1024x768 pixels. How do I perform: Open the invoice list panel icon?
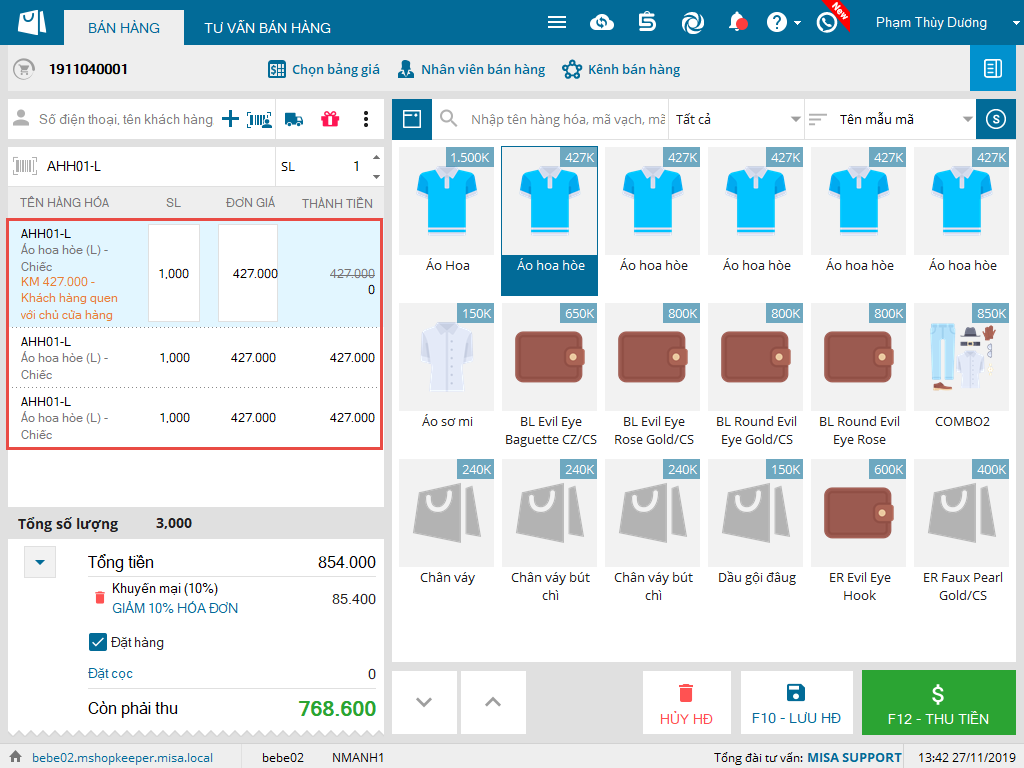pyautogui.click(x=993, y=69)
